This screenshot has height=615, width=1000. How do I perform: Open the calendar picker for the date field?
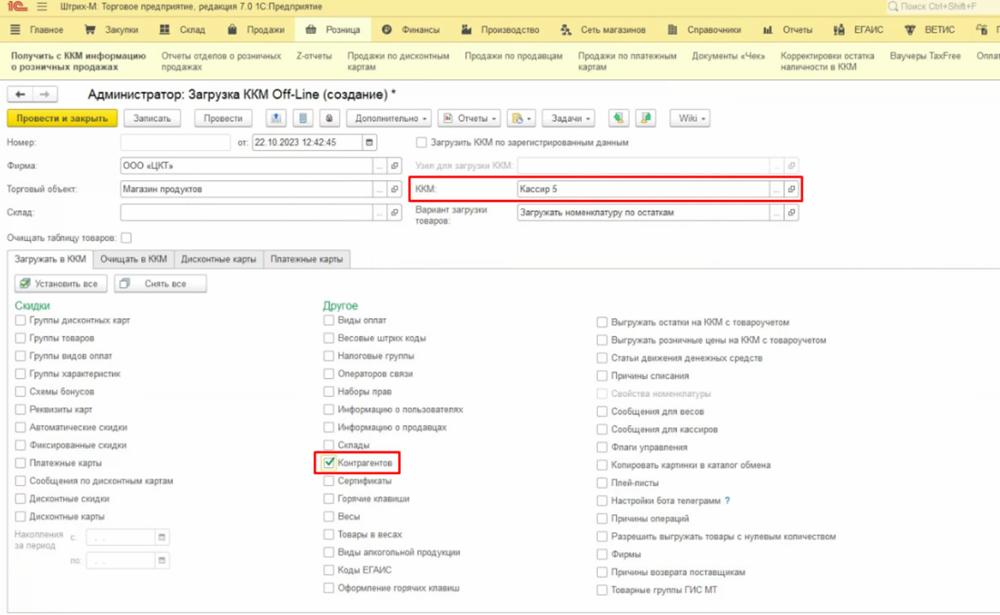tap(371, 143)
